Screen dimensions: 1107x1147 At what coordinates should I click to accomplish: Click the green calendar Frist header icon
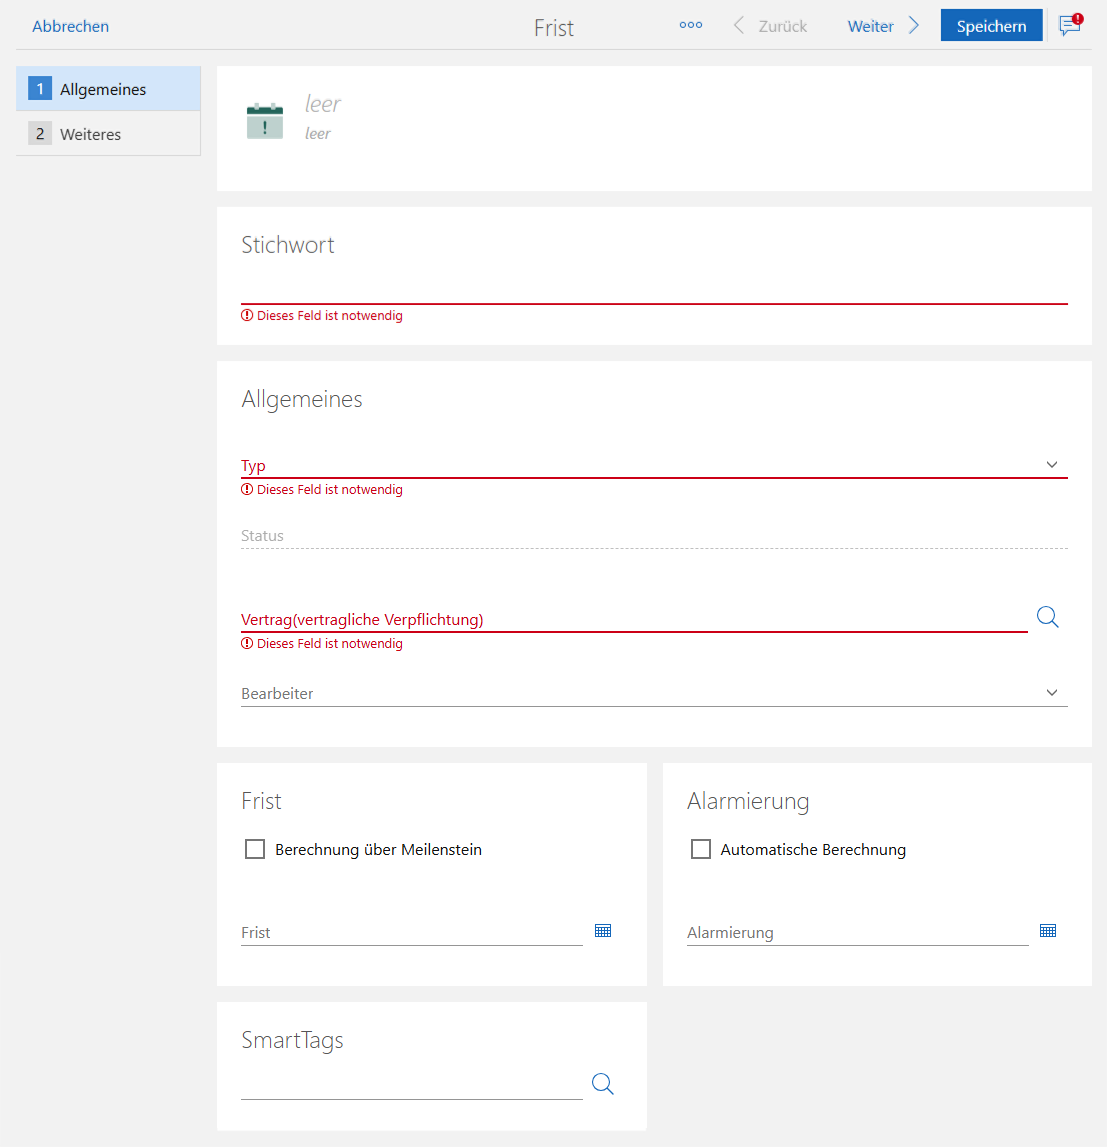tap(265, 121)
